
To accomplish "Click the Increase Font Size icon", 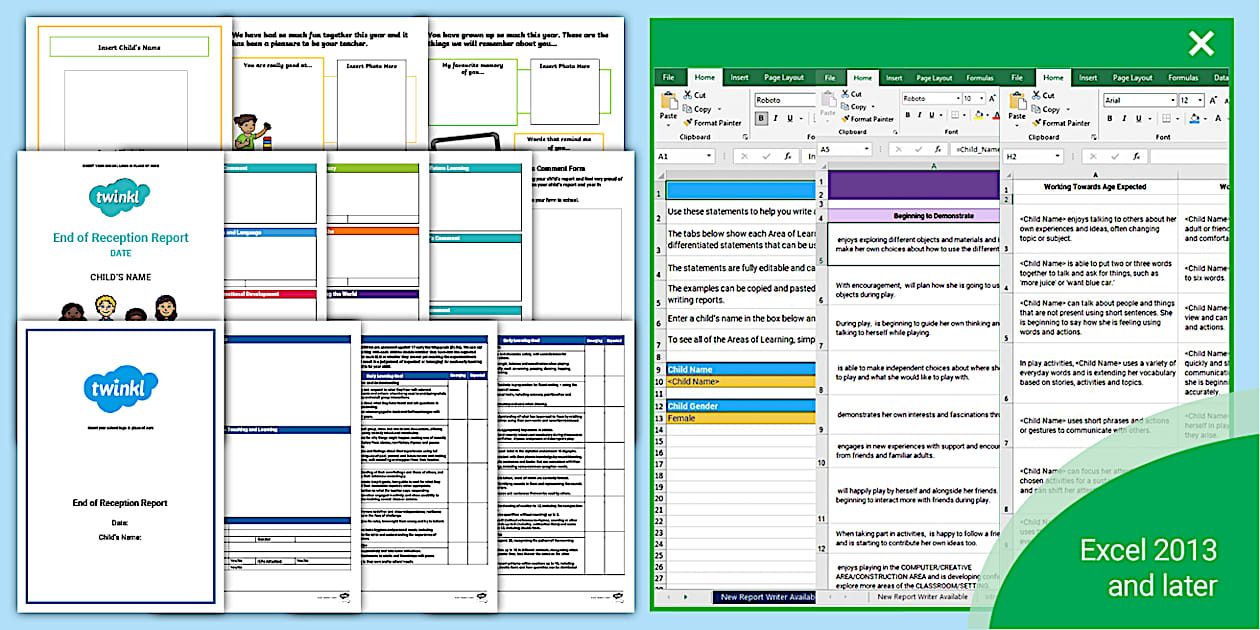I will [1213, 100].
